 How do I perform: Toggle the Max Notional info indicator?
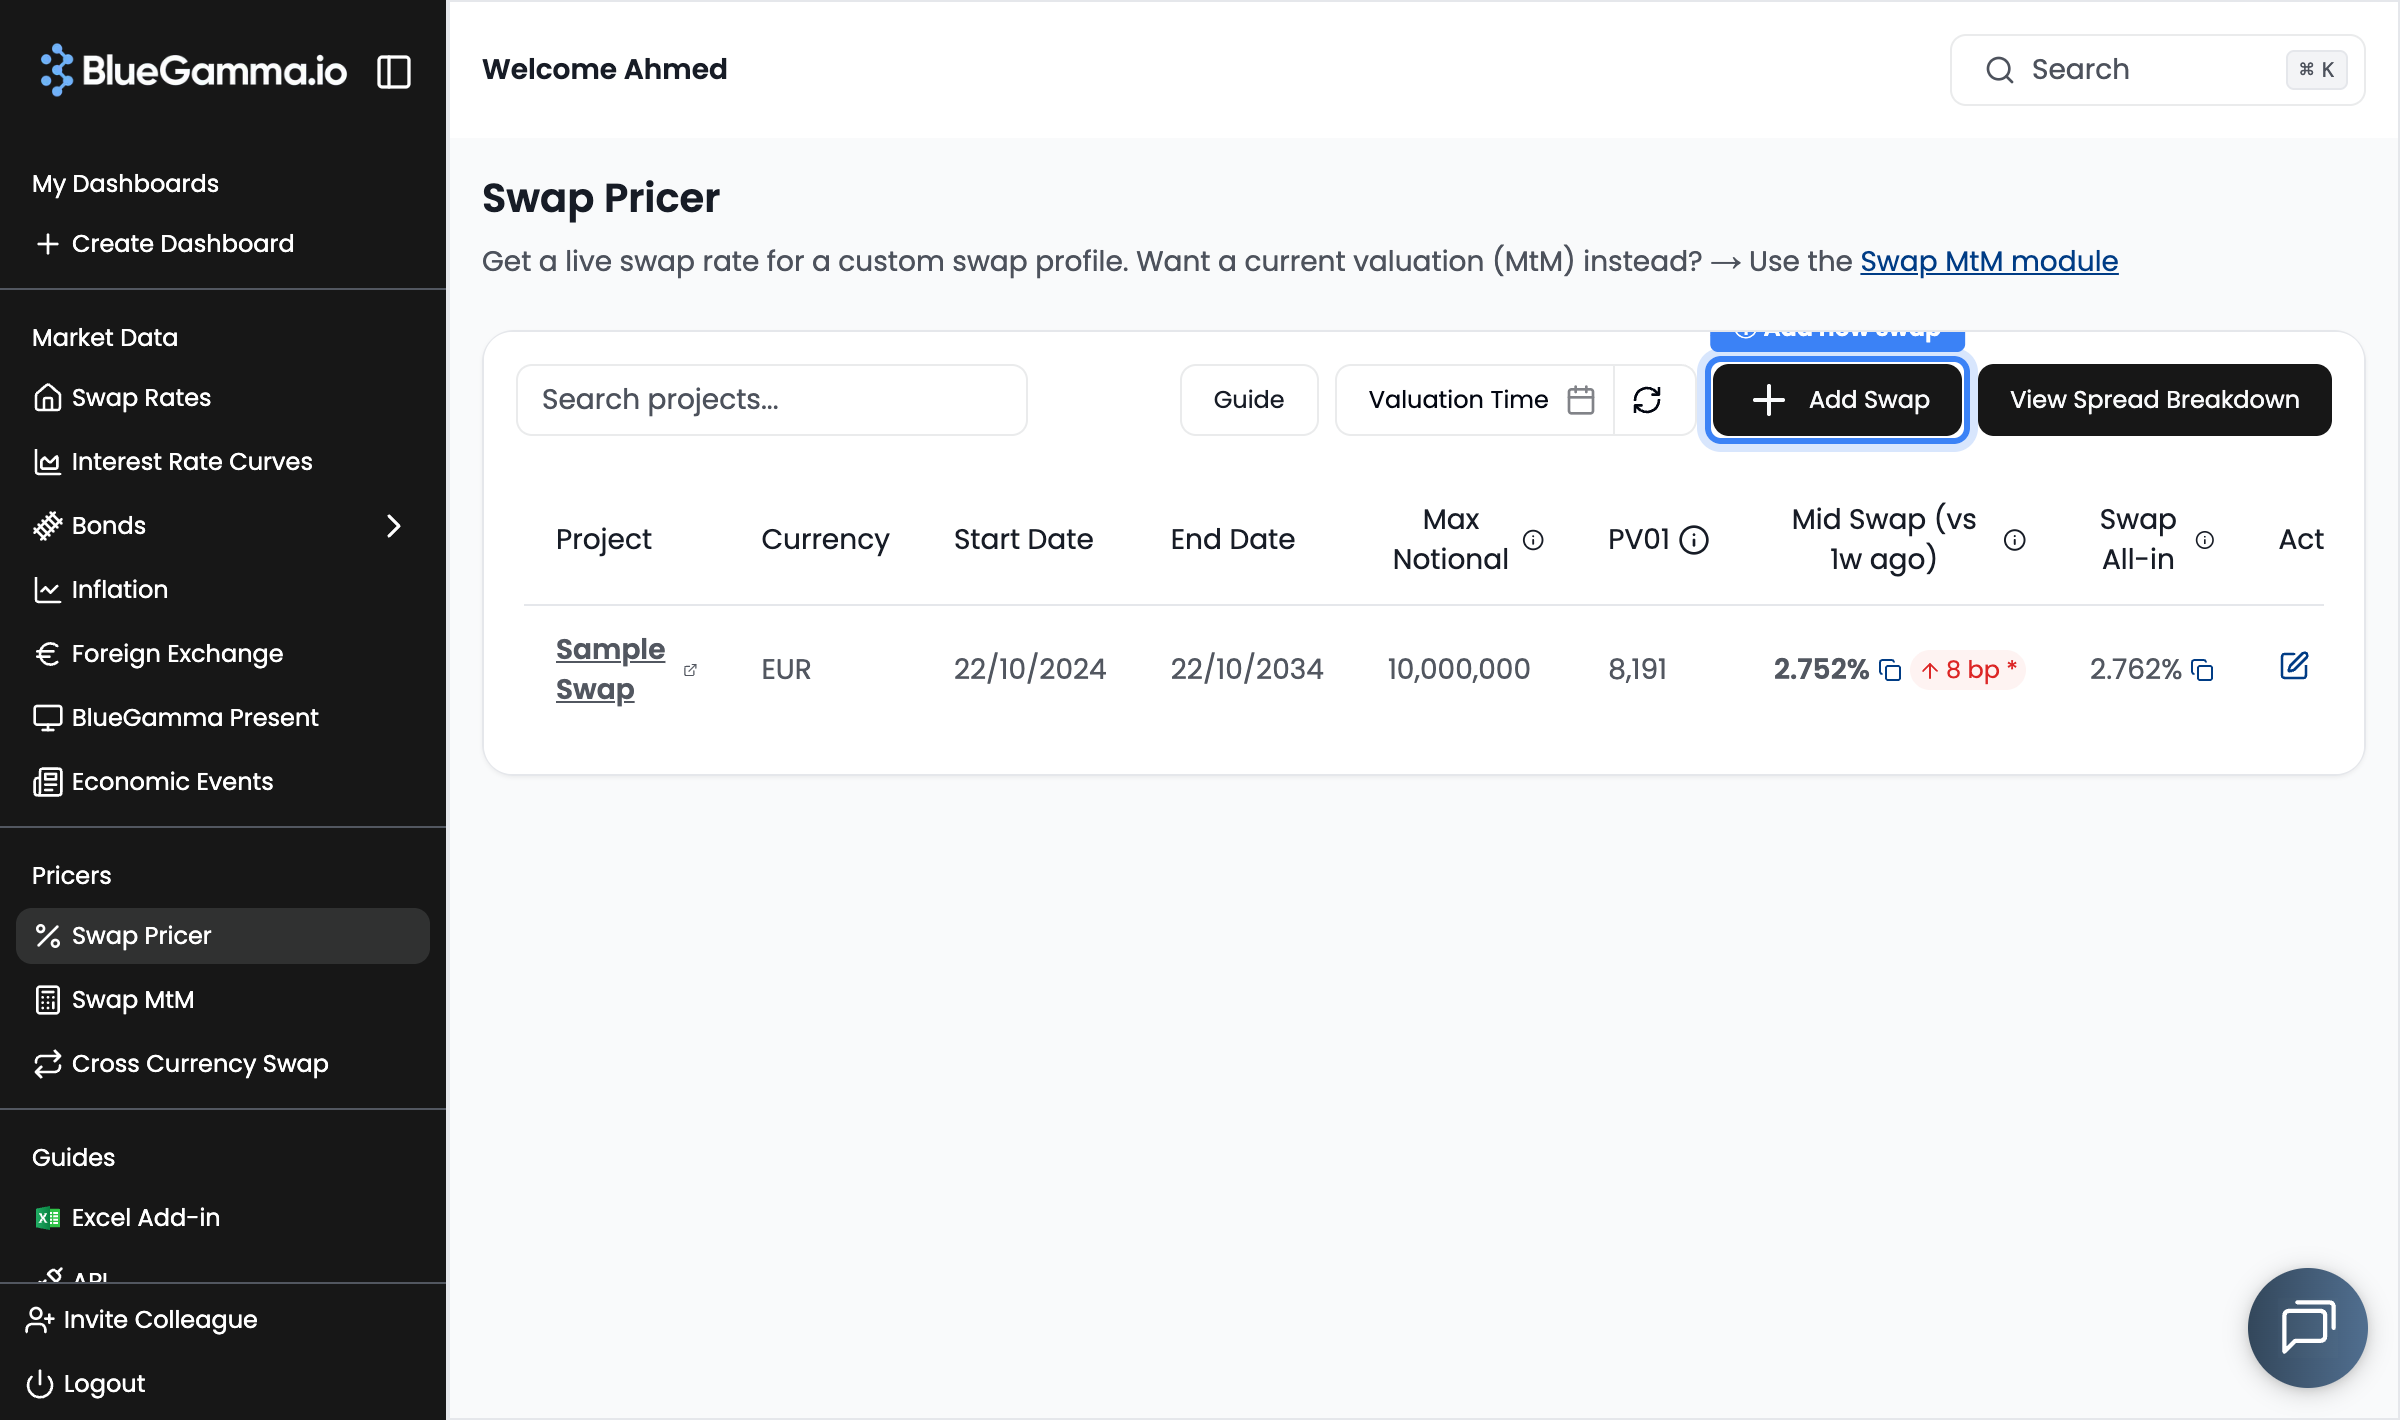pyautogui.click(x=1532, y=539)
